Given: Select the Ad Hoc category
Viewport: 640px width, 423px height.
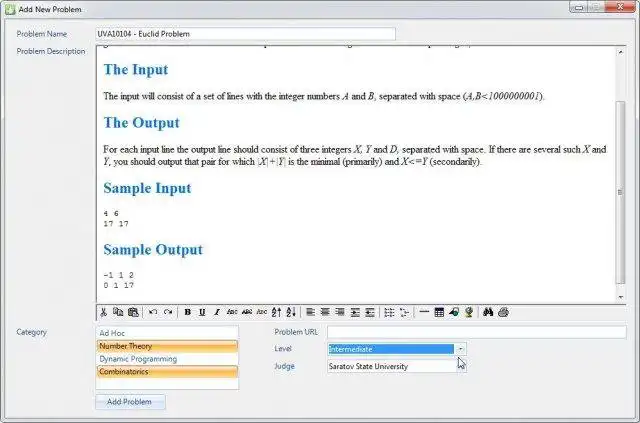Looking at the screenshot, I should [167, 333].
